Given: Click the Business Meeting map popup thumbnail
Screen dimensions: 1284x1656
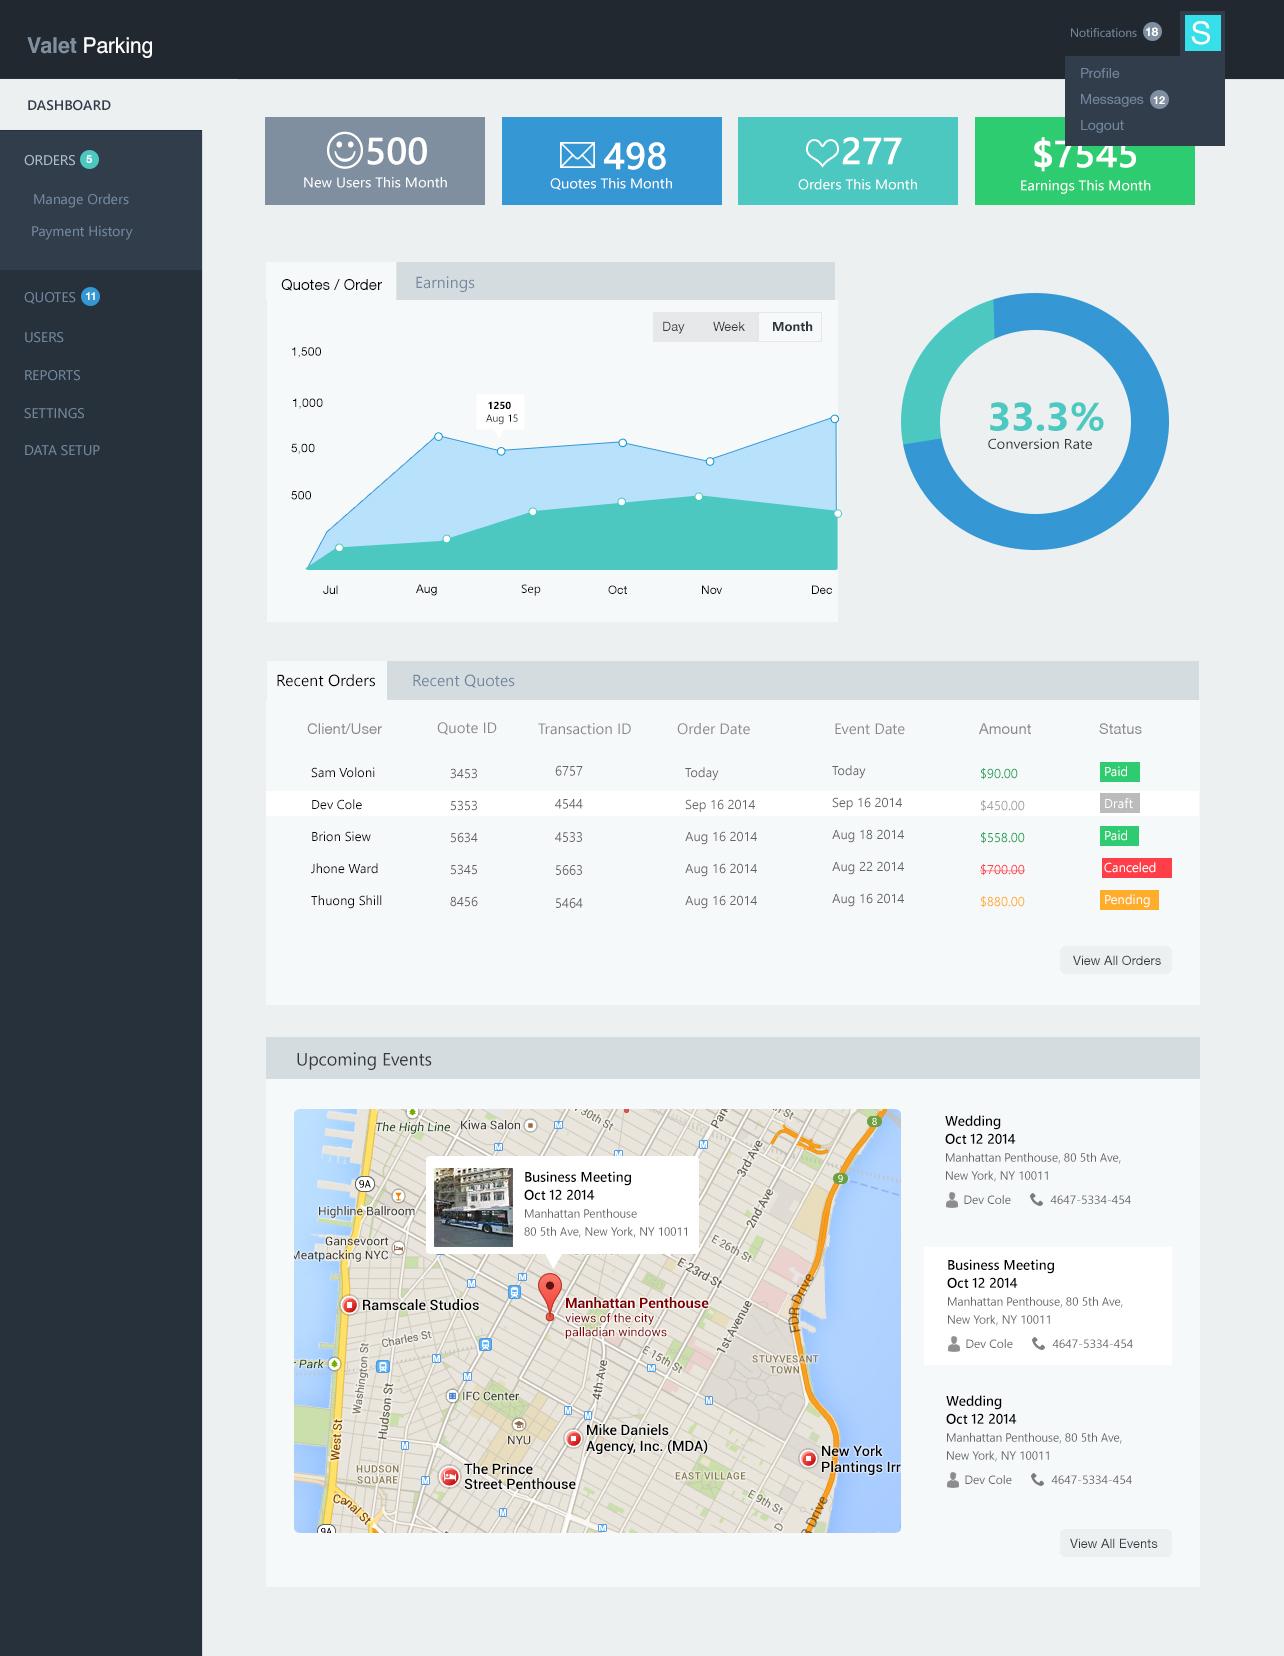Looking at the screenshot, I should coord(473,1207).
